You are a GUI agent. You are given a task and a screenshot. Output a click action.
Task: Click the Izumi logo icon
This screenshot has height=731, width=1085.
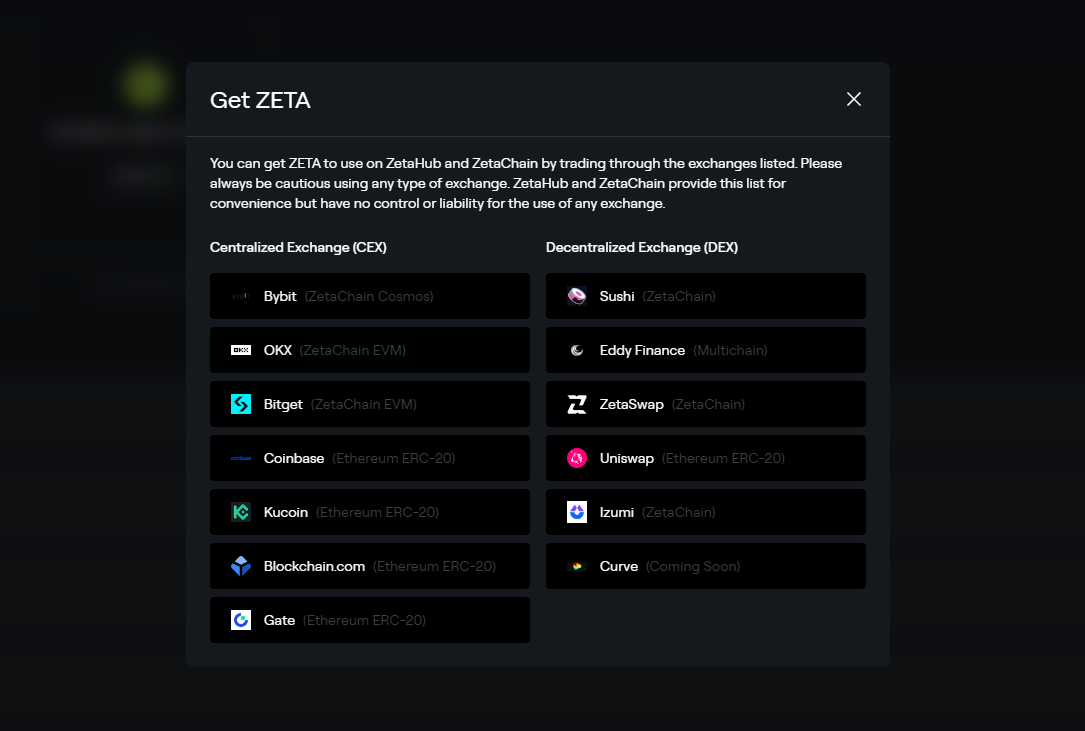[x=577, y=512]
